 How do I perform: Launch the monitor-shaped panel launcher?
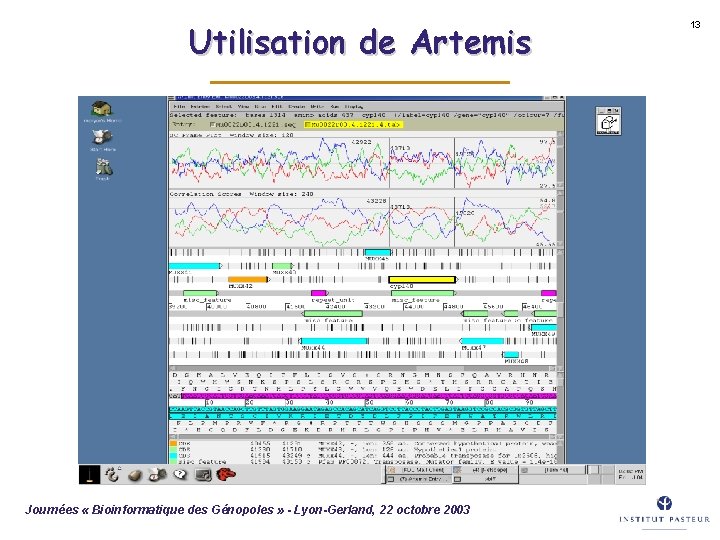click(x=203, y=475)
